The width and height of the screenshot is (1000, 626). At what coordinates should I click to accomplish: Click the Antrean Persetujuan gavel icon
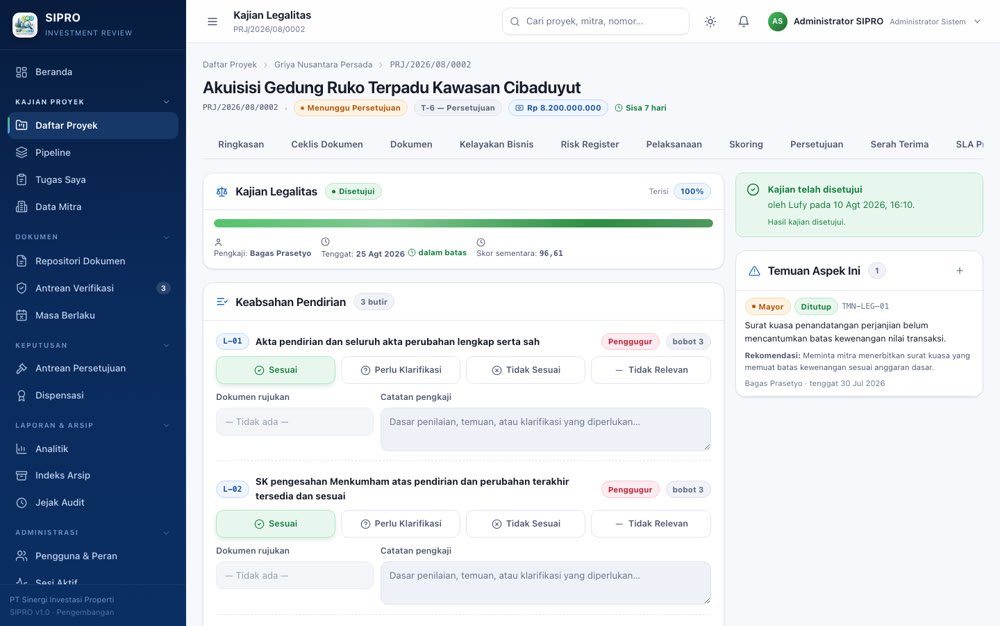click(22, 368)
